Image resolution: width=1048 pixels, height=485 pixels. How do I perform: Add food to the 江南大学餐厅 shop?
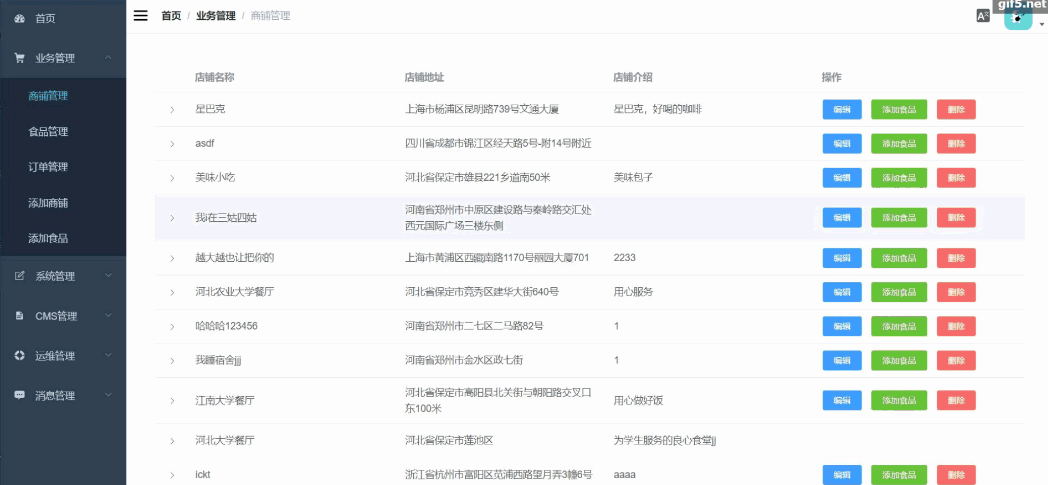tap(899, 400)
